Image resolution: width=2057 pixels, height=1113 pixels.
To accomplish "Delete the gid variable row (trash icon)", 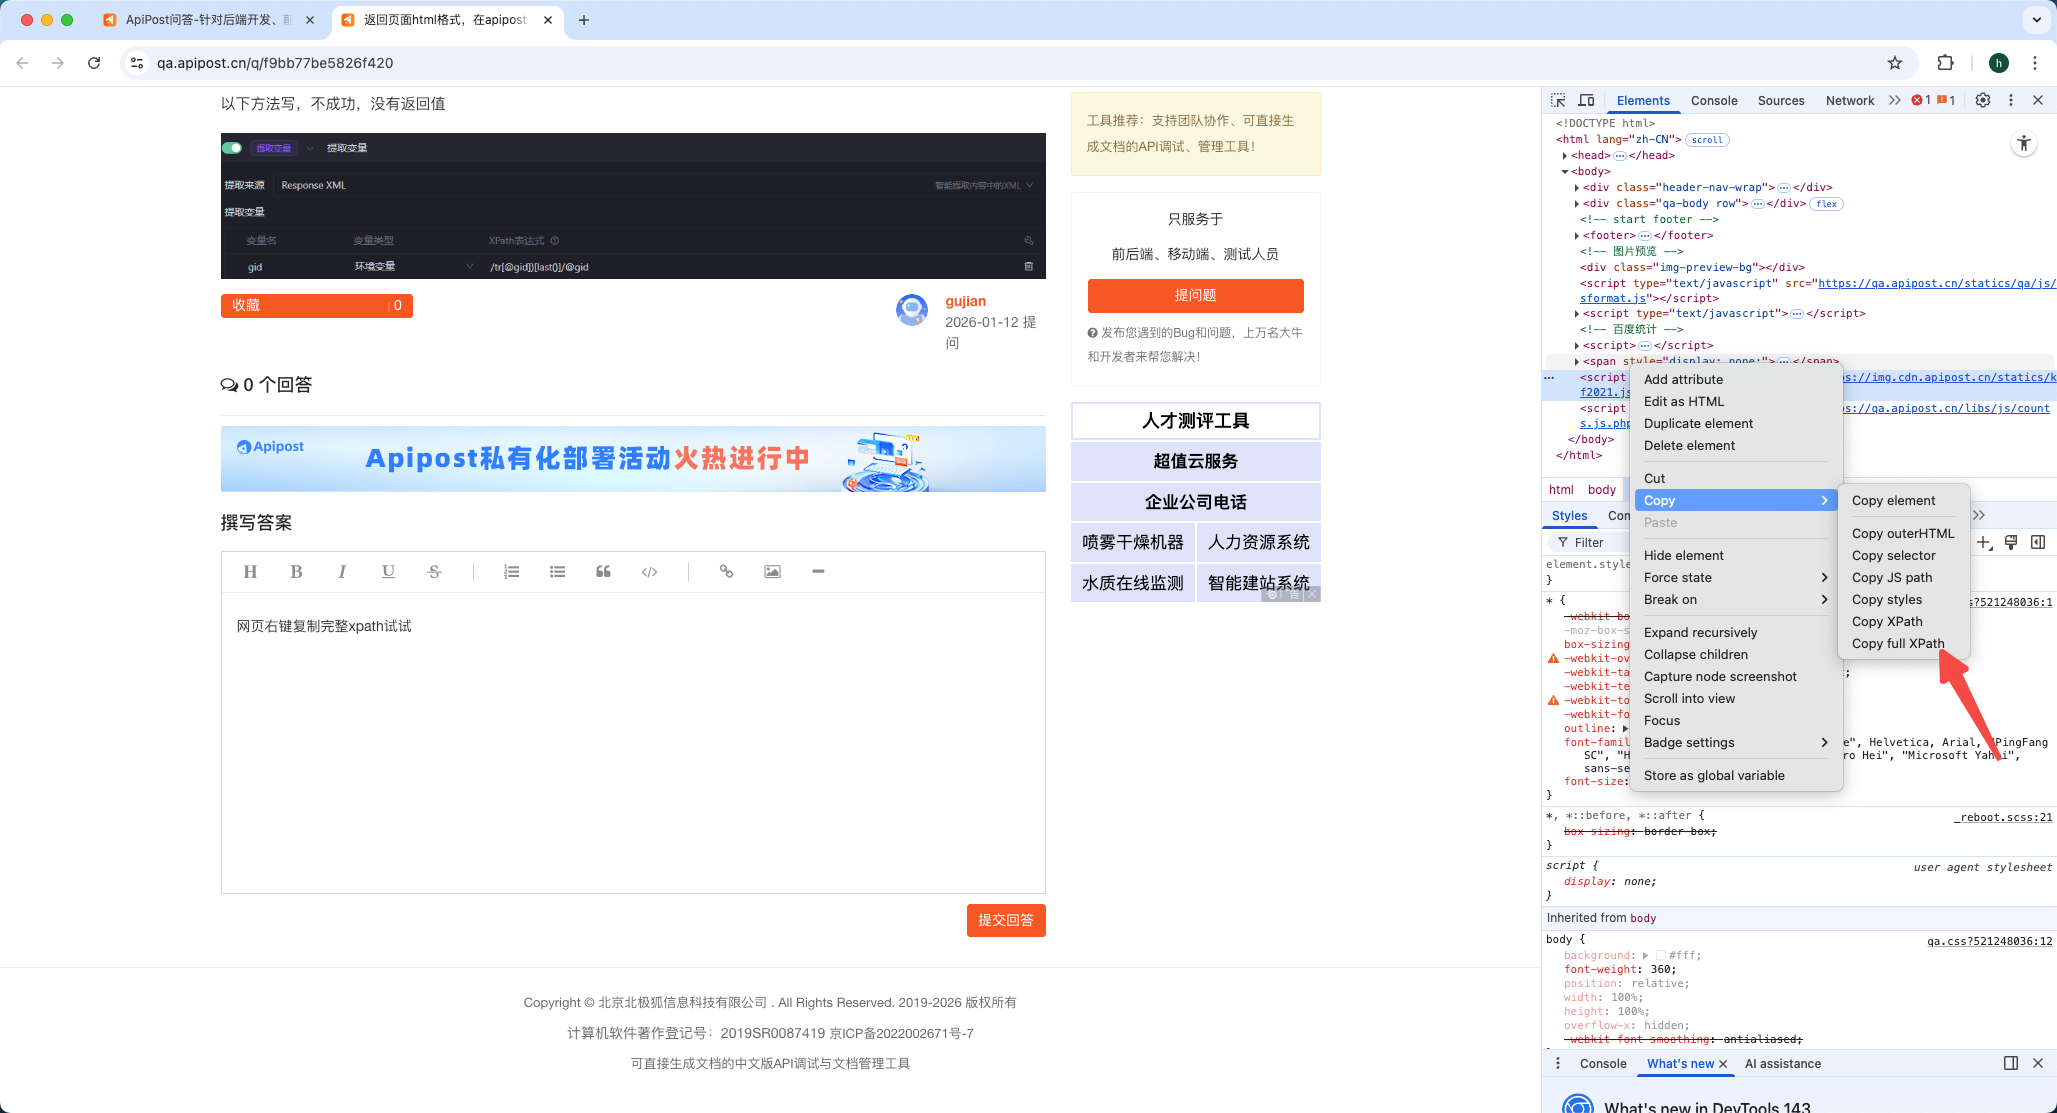I will (x=1030, y=266).
